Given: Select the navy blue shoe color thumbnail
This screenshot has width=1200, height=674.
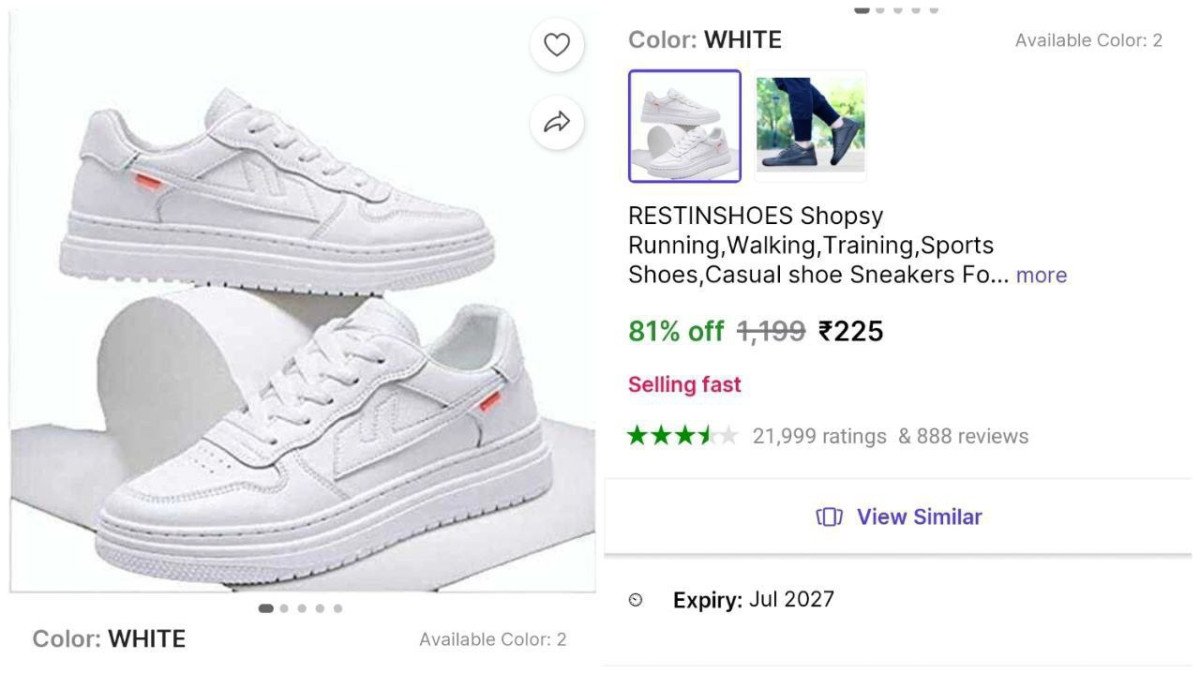Looking at the screenshot, I should tap(810, 126).
